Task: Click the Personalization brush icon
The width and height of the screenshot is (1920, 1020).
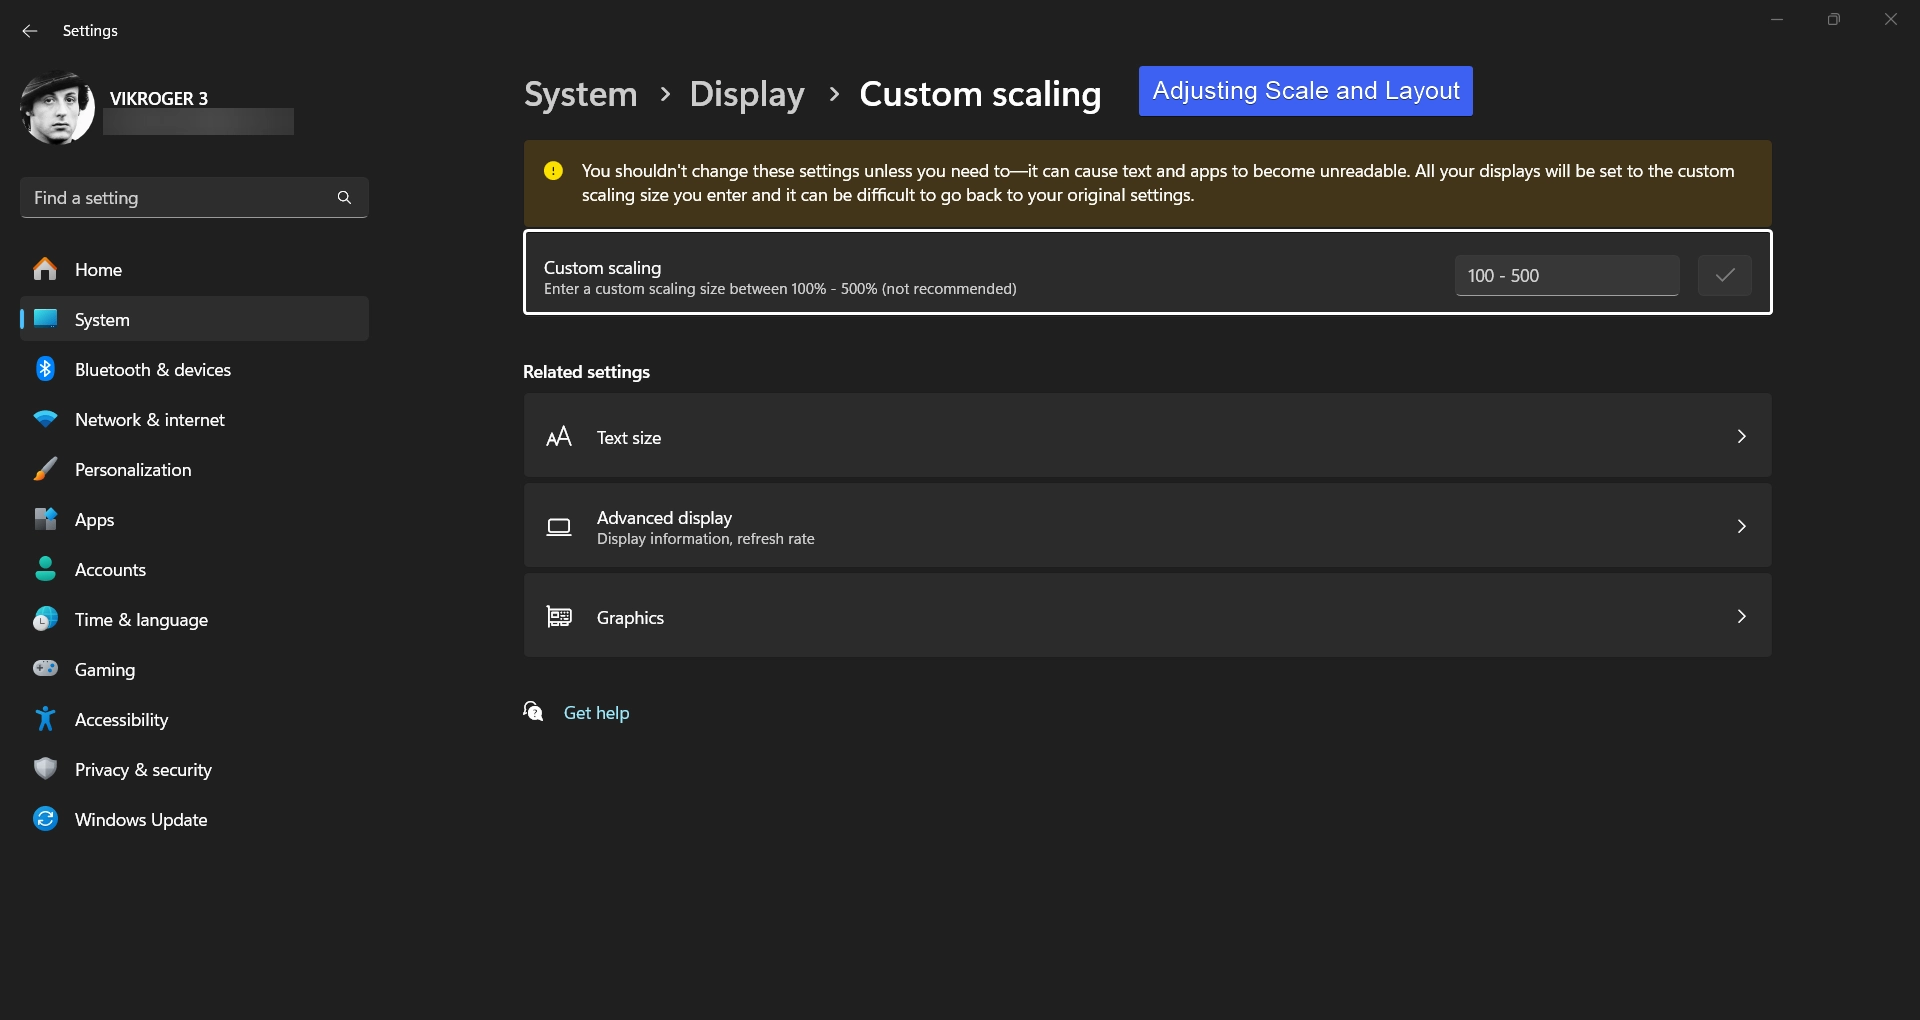Action: point(45,469)
